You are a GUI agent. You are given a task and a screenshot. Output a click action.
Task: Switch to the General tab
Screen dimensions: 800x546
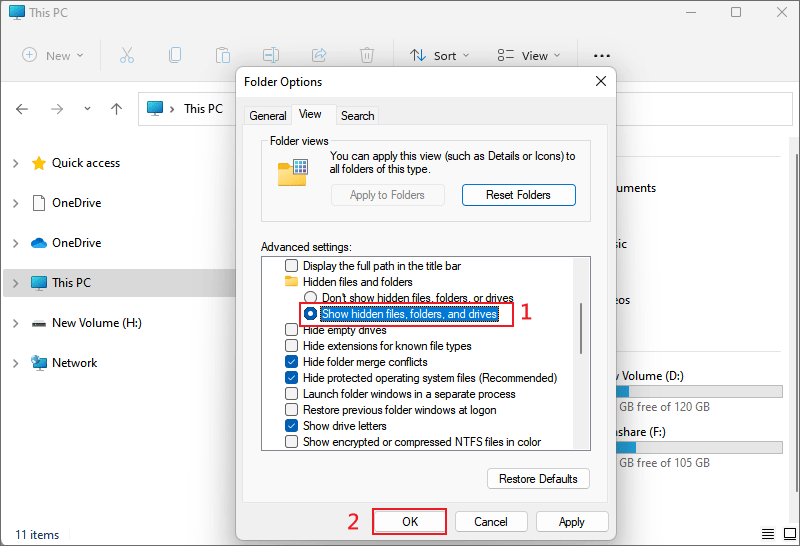click(268, 116)
